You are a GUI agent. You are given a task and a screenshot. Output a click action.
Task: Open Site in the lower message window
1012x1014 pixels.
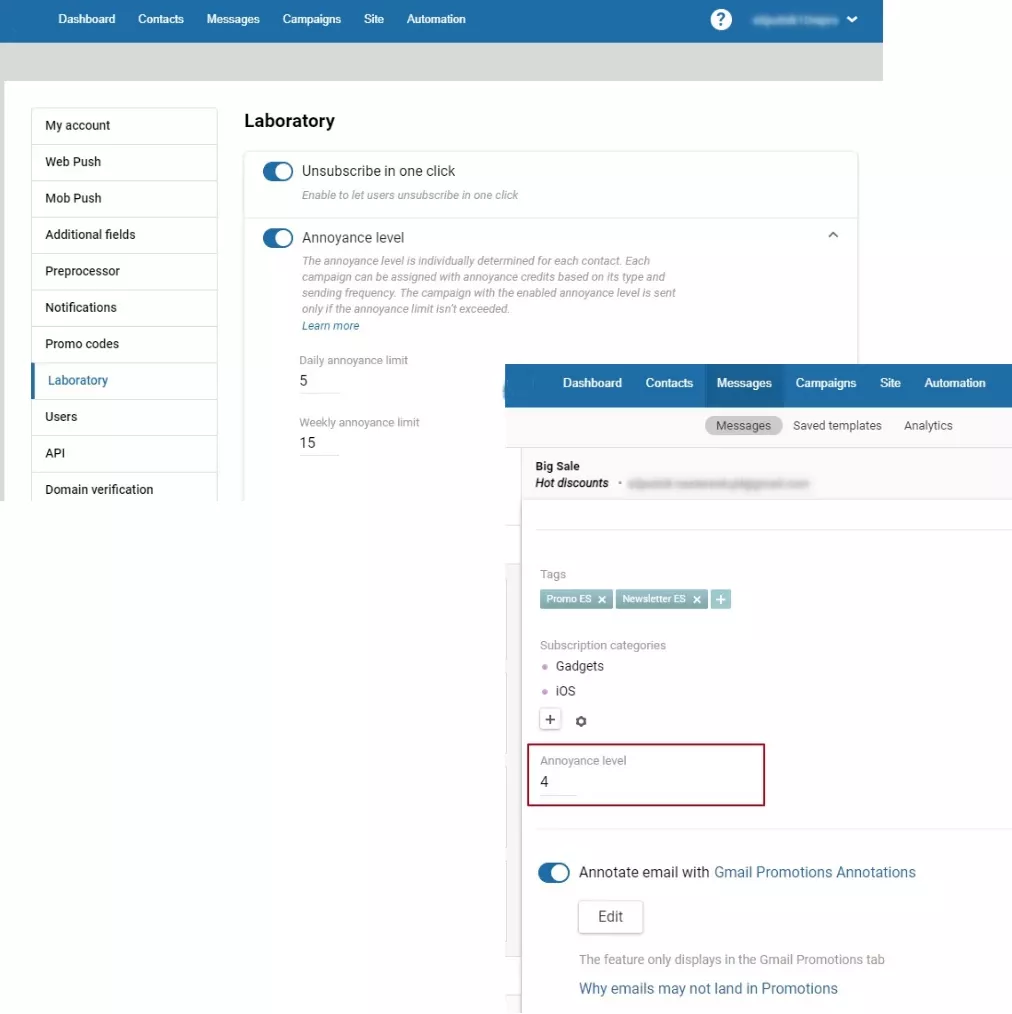(890, 383)
